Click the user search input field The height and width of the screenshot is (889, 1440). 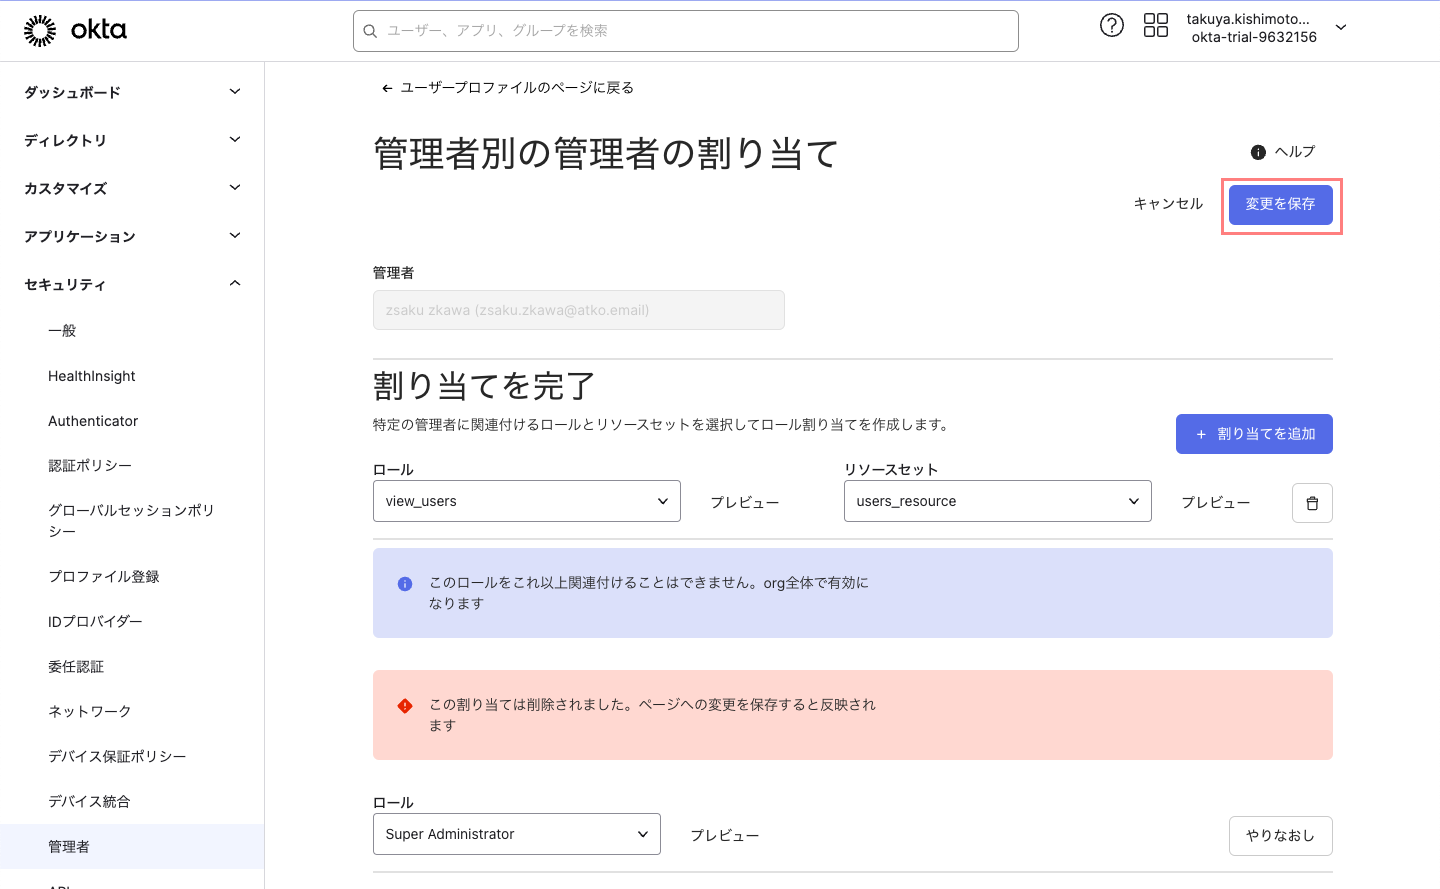[x=685, y=31]
